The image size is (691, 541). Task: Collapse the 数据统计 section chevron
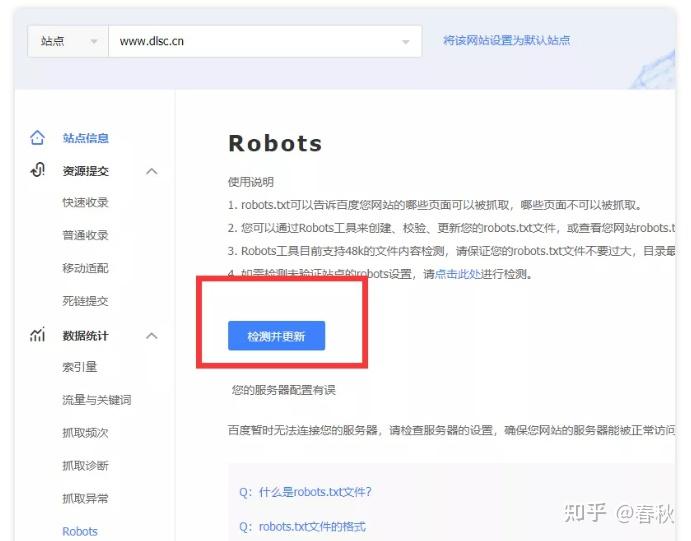click(152, 336)
